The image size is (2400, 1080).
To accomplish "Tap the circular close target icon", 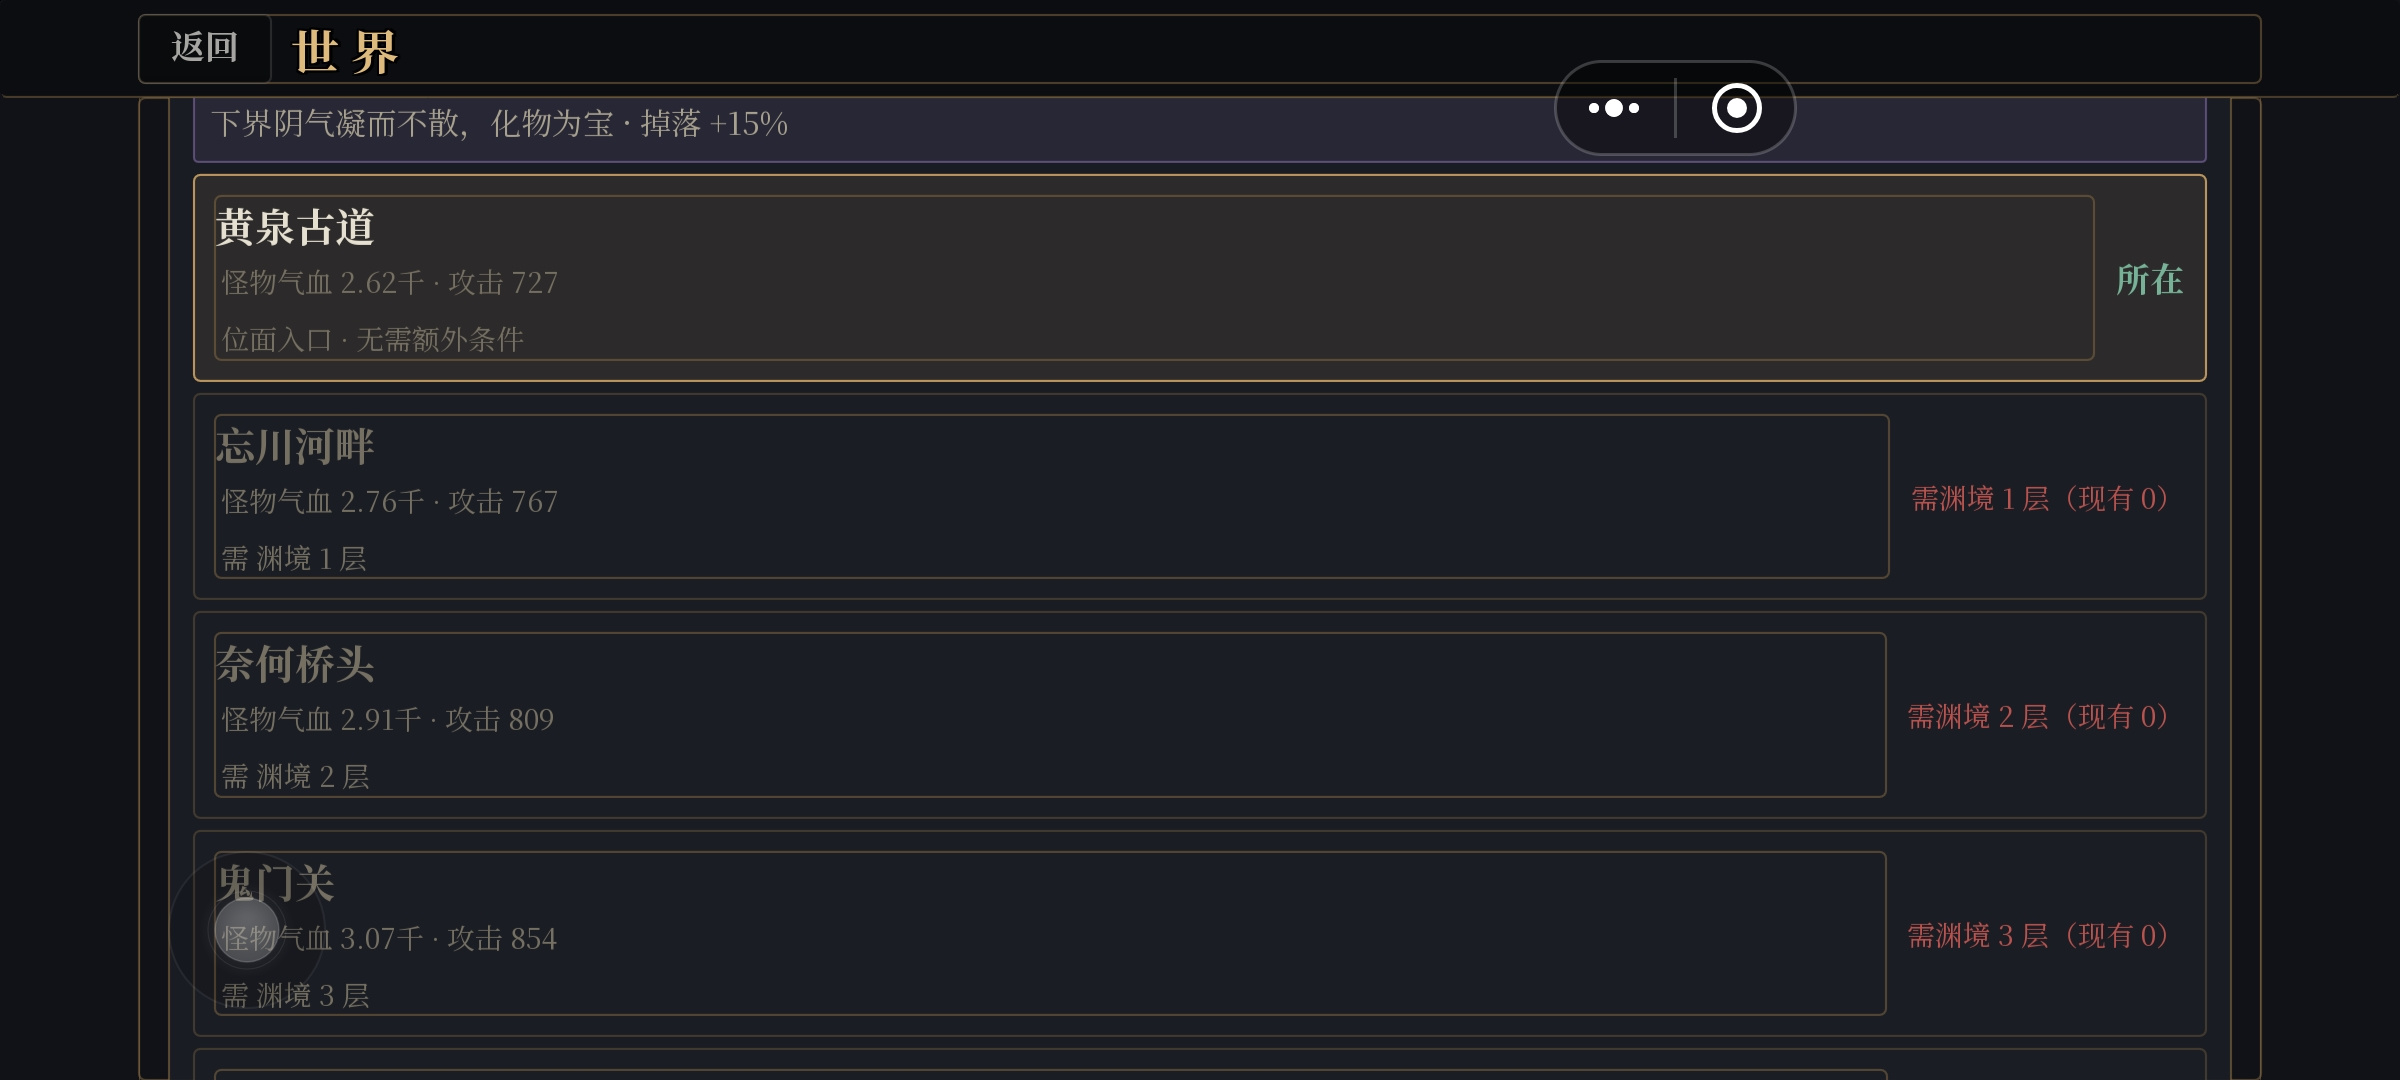I will 1736,108.
